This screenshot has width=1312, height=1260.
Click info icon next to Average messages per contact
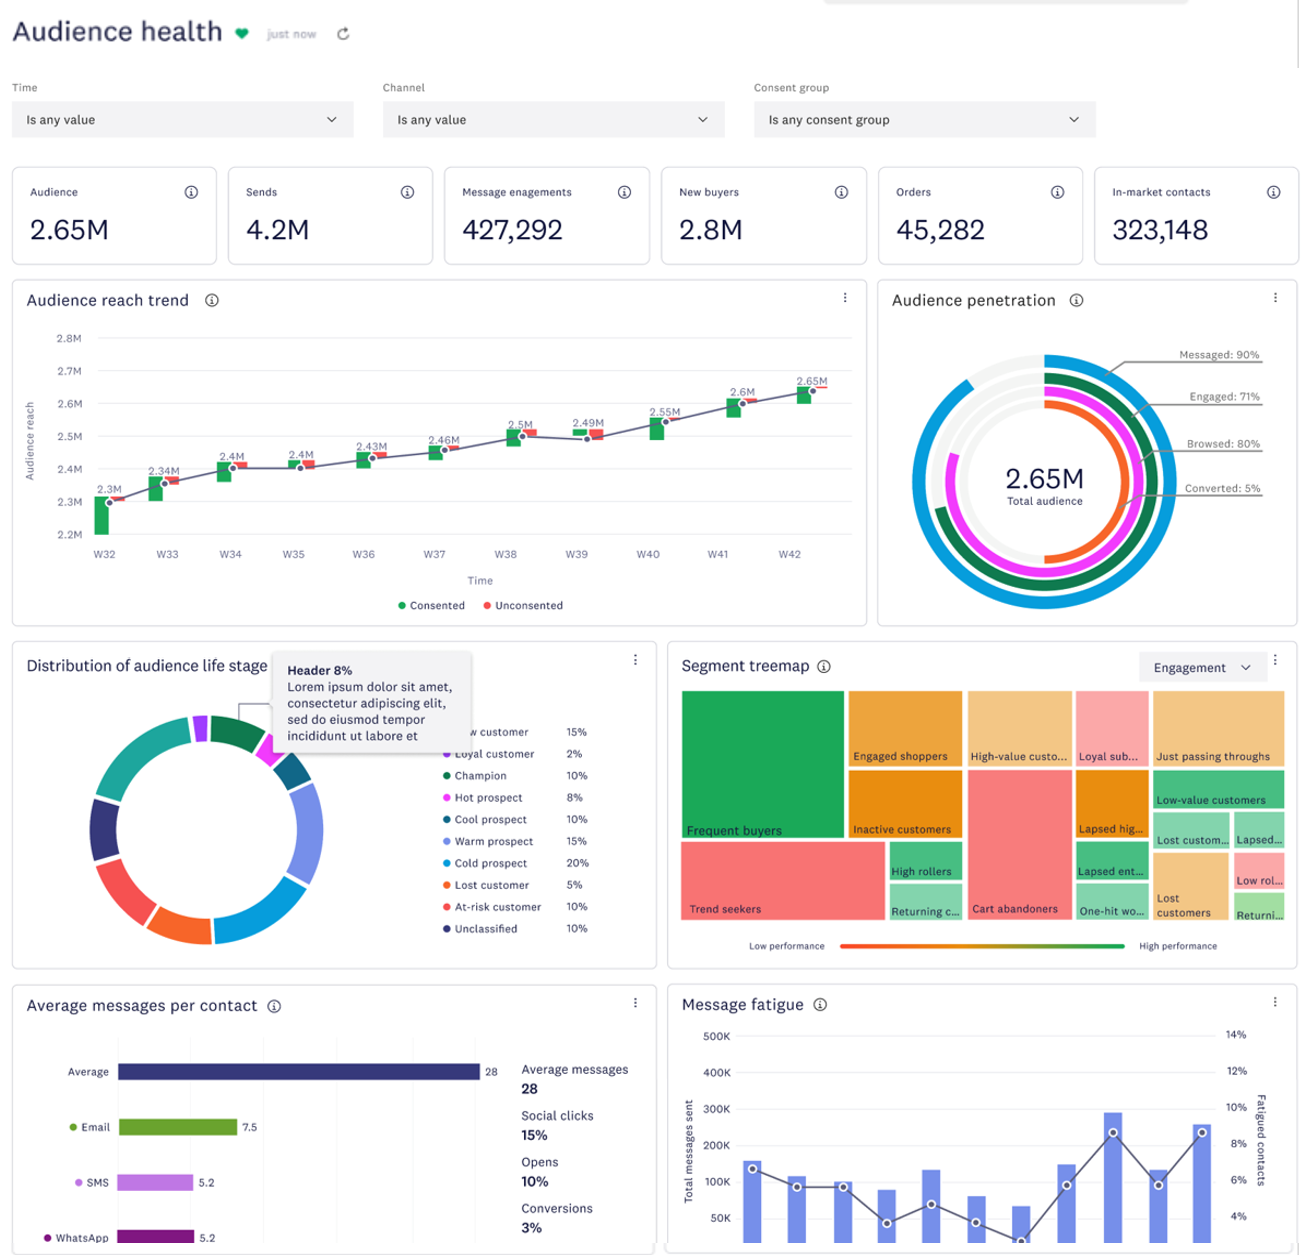[x=274, y=1006]
